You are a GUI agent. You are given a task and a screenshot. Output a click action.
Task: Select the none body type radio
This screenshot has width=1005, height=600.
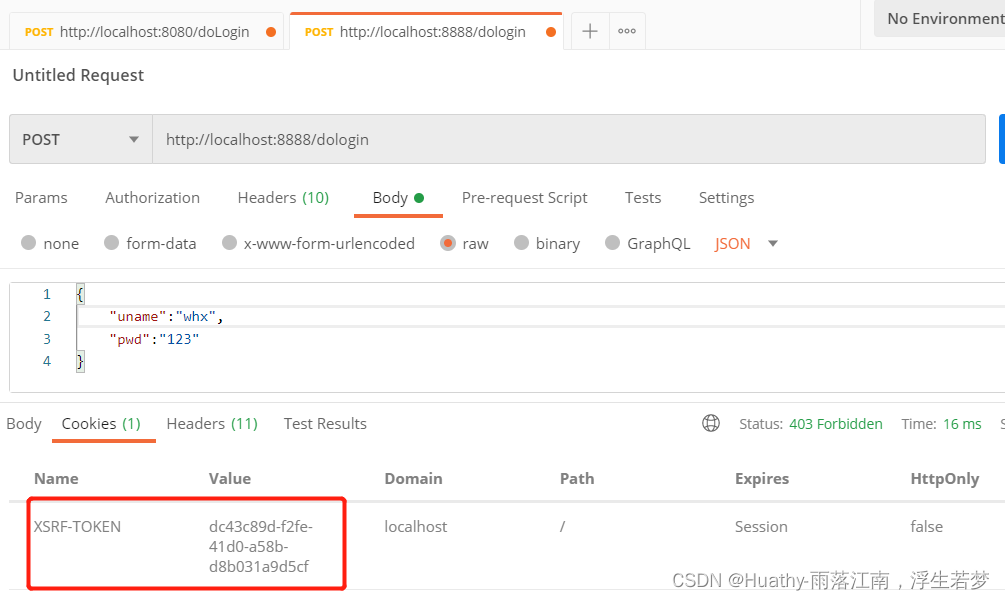coord(29,243)
